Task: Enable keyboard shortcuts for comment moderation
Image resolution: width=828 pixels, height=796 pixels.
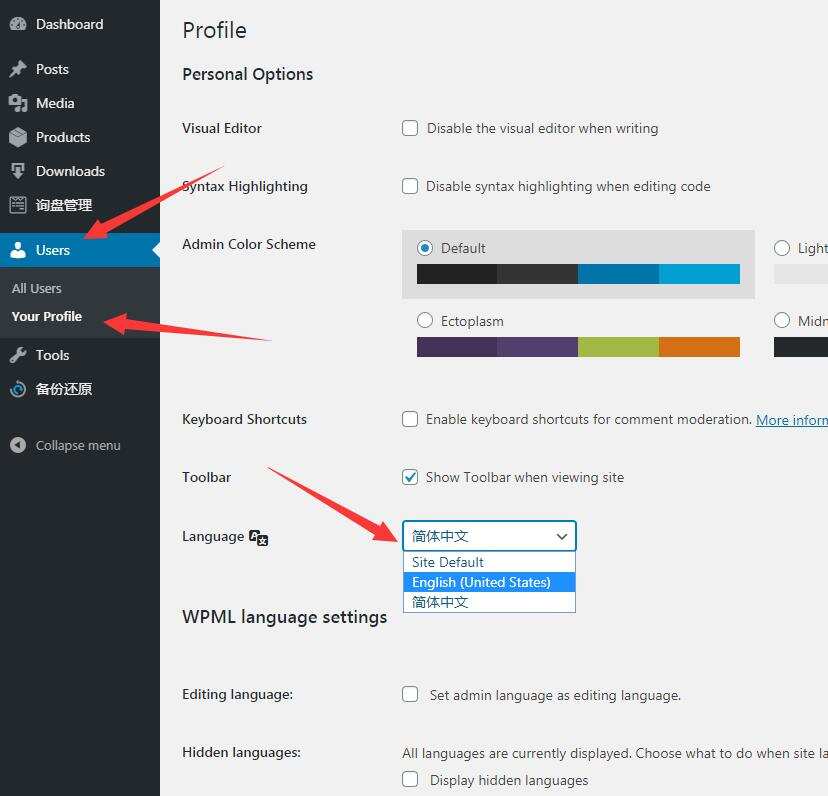Action: tap(410, 419)
